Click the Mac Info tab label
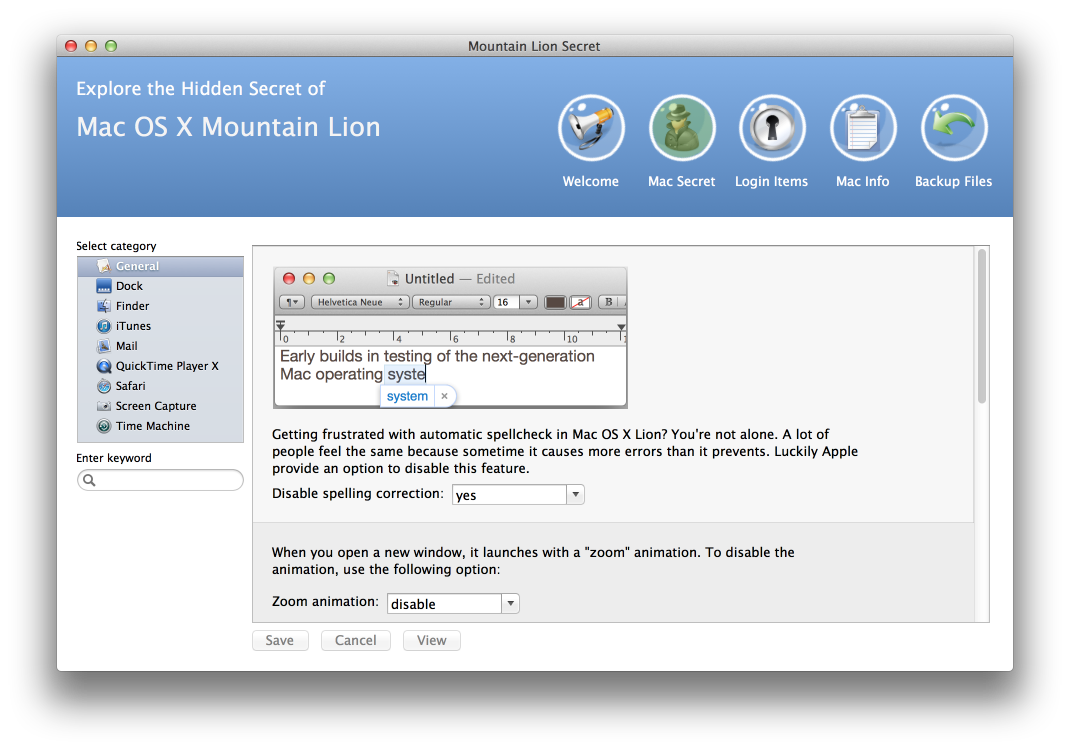Image resolution: width=1070 pixels, height=750 pixels. click(863, 182)
